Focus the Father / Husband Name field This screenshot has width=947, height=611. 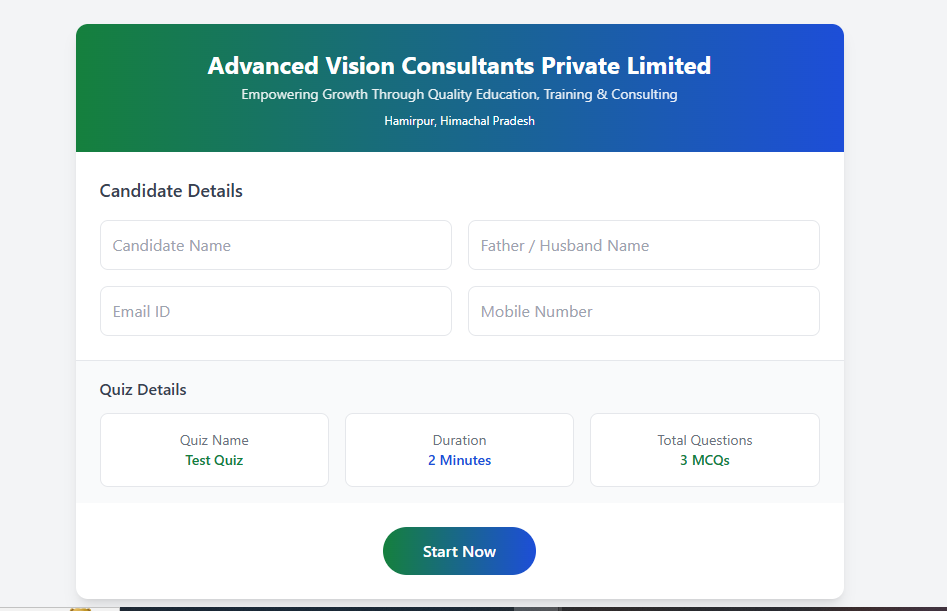[x=643, y=245]
